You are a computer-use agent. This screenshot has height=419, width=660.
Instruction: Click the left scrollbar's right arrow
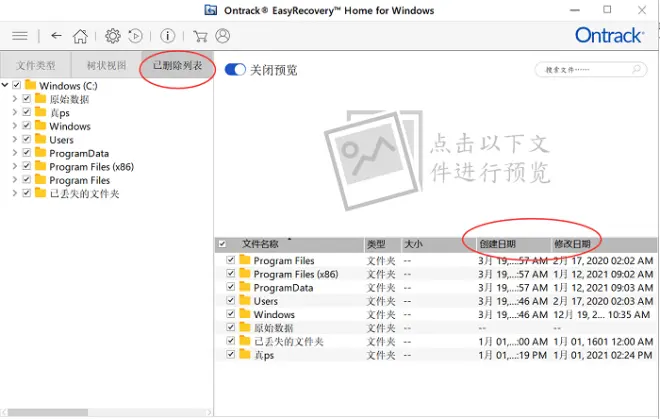click(209, 412)
